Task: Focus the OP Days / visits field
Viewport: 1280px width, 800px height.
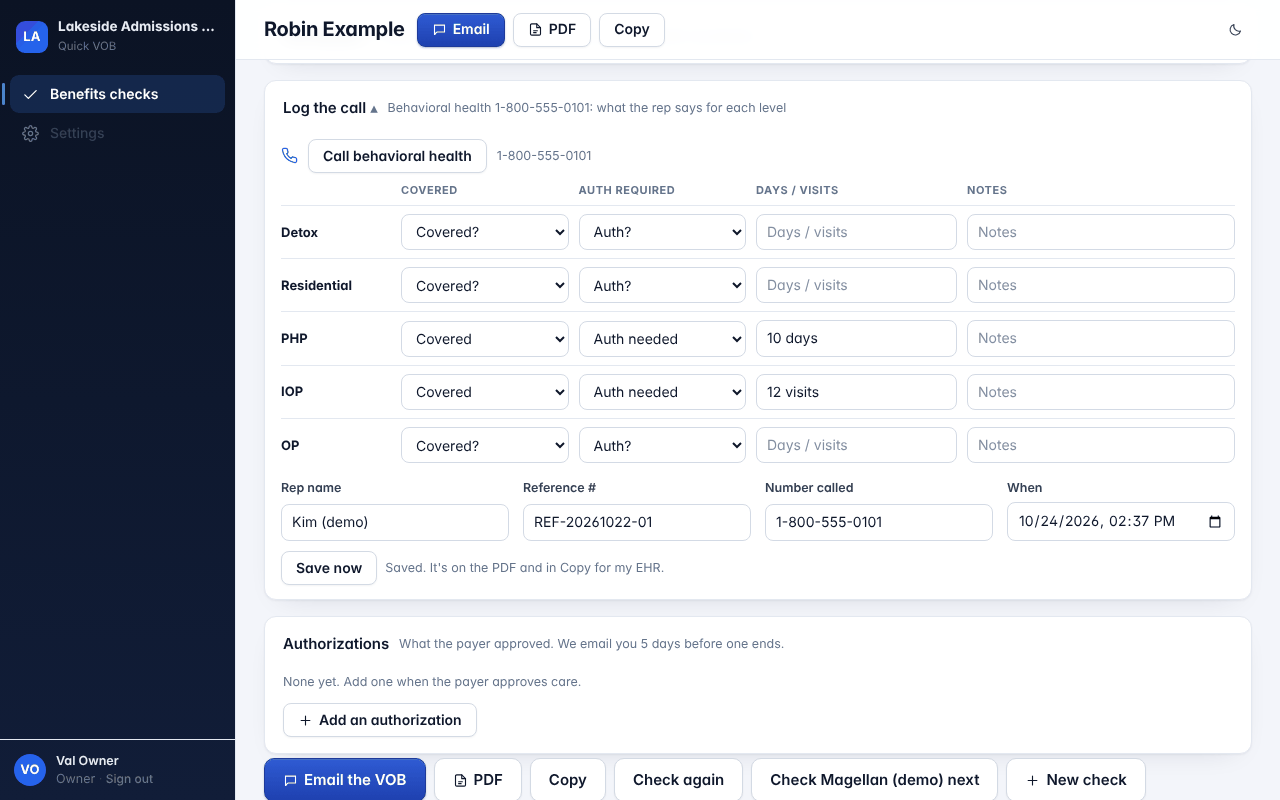Action: 856,446
